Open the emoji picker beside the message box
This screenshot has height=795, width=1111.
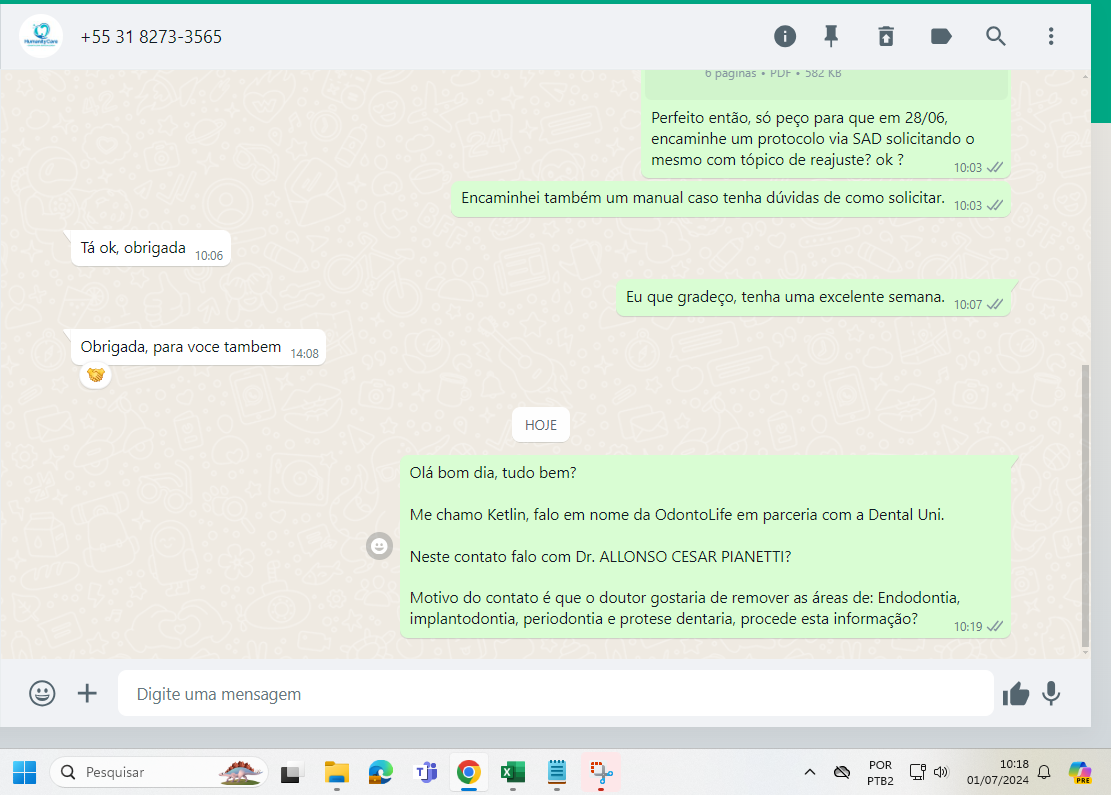point(42,693)
